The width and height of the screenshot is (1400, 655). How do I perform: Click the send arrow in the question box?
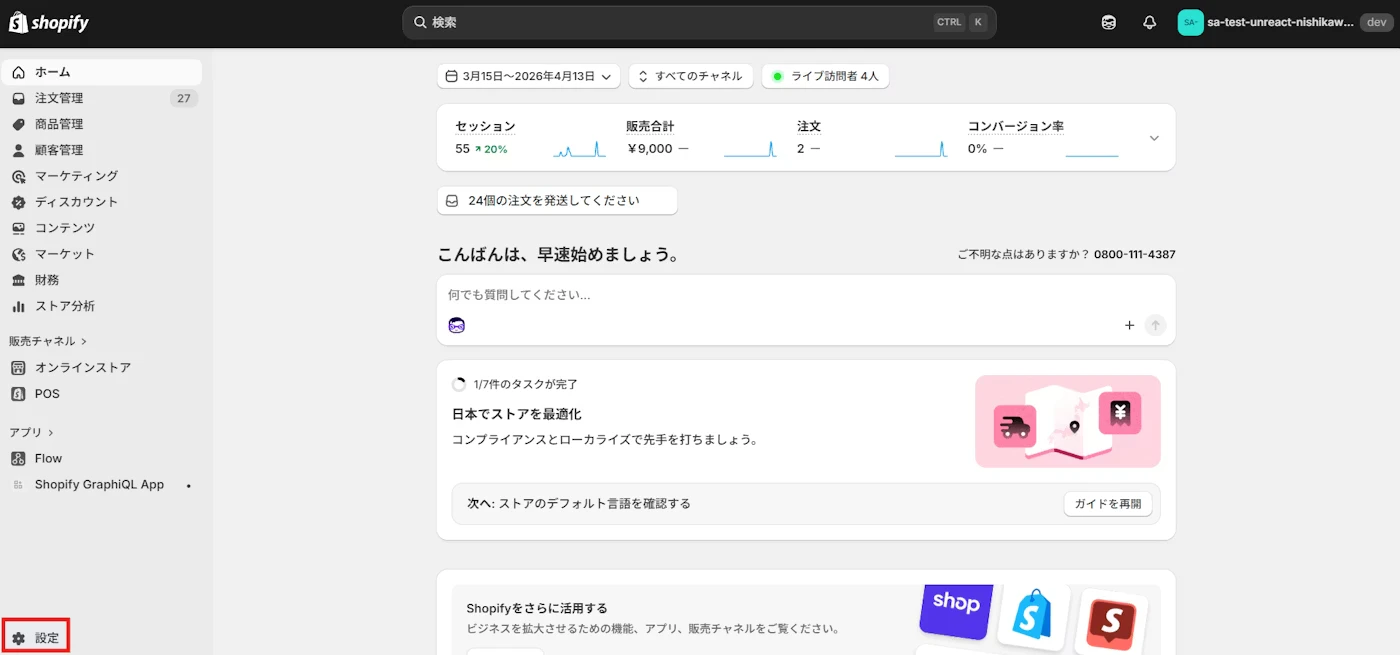(1155, 325)
